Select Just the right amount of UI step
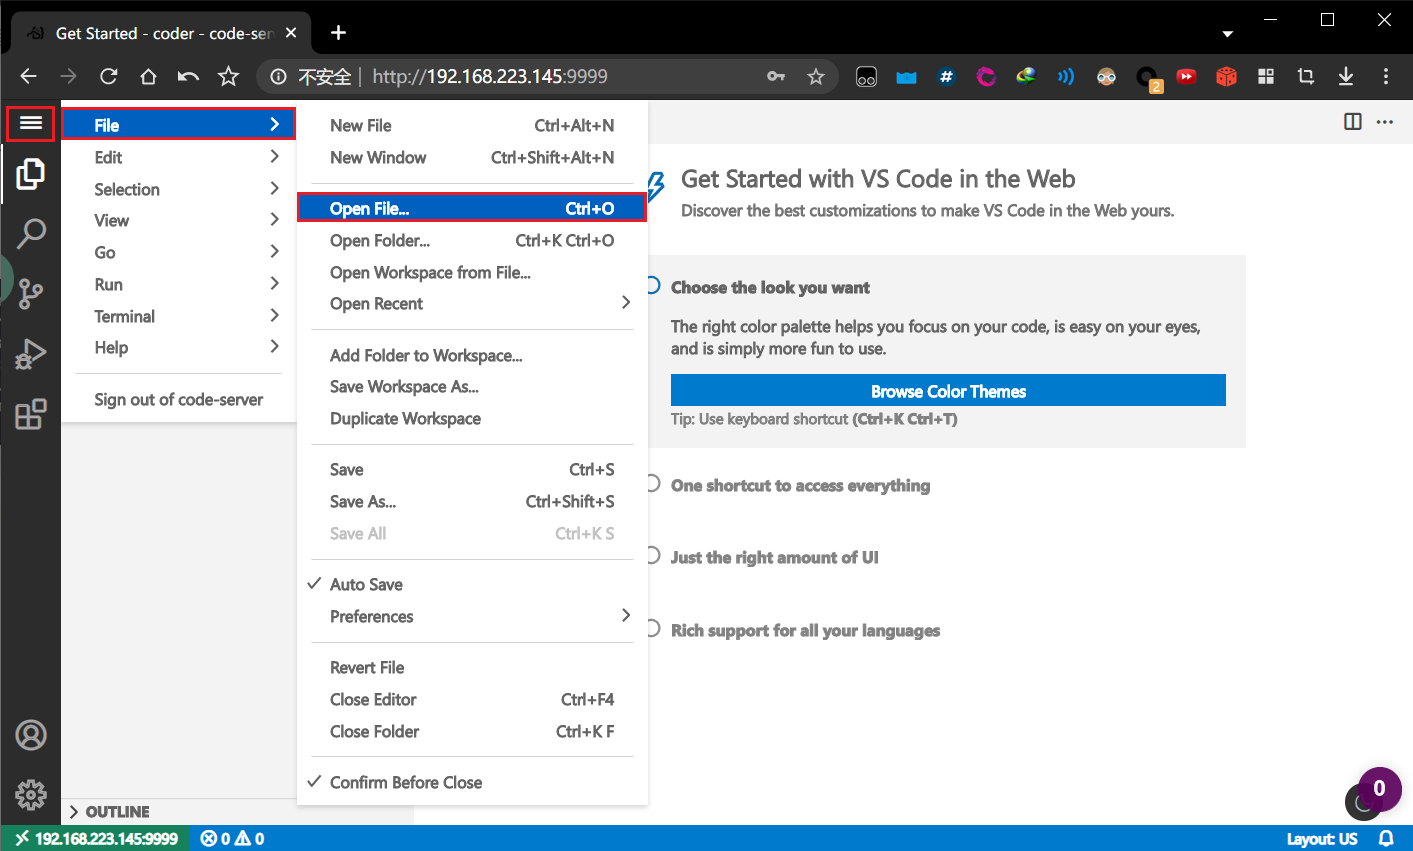Screen dimensions: 1413x851 tap(774, 558)
